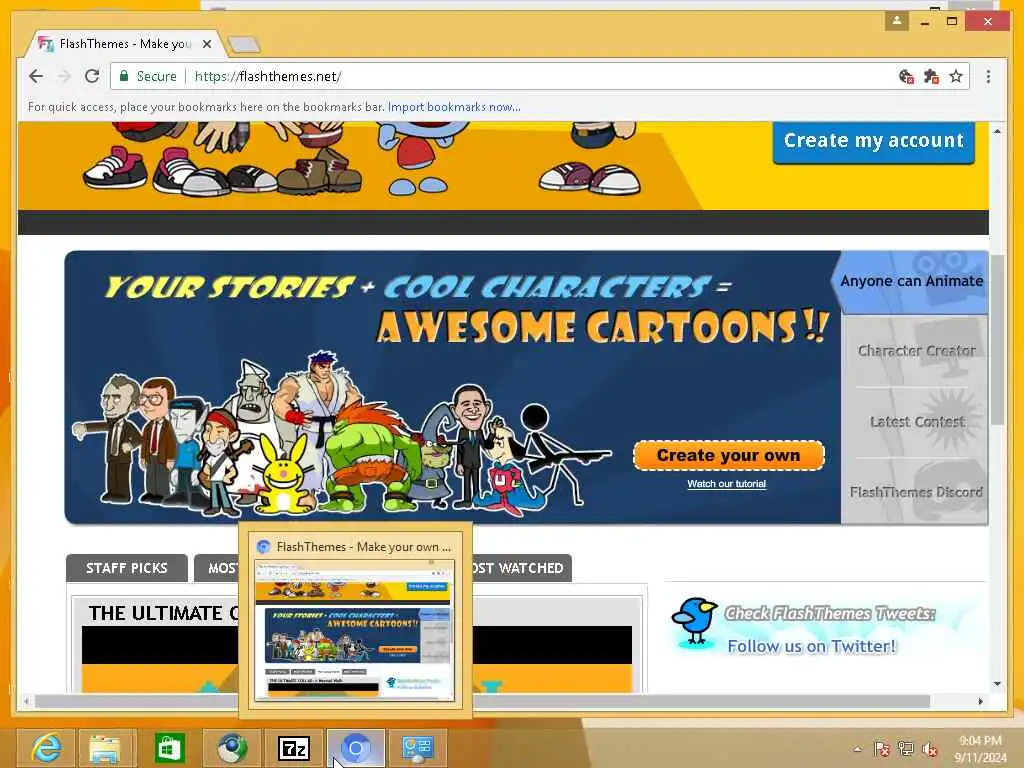Switch to the MOST WATCHED tab
1024x768 pixels.
pos(520,568)
